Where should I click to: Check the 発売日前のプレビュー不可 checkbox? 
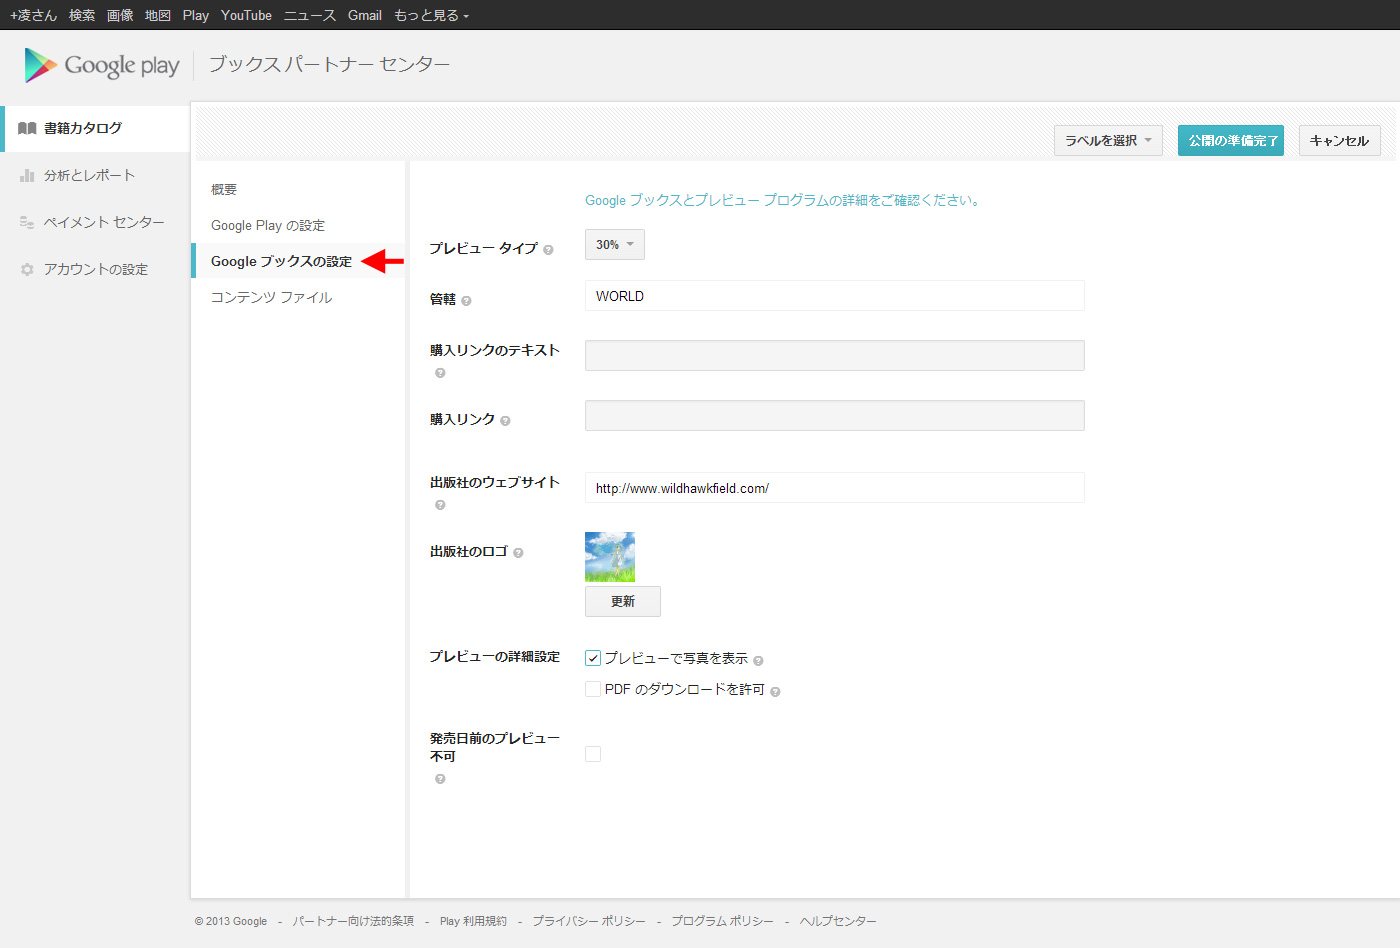coord(593,754)
